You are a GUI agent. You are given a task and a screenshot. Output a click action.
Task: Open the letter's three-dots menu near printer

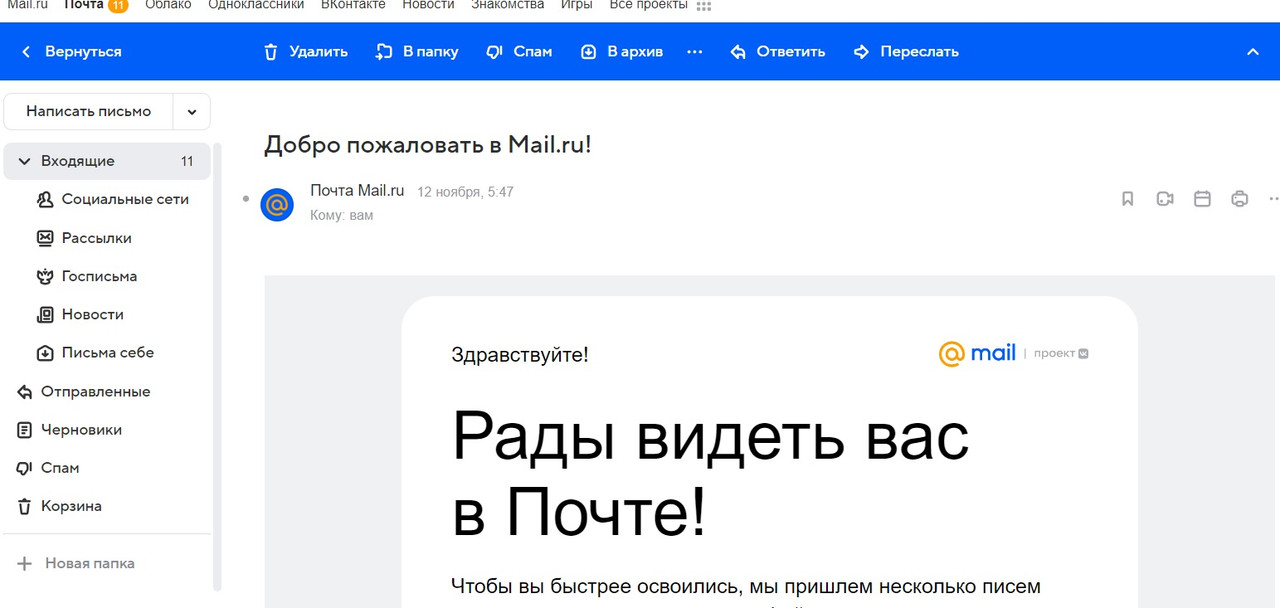point(1273,199)
